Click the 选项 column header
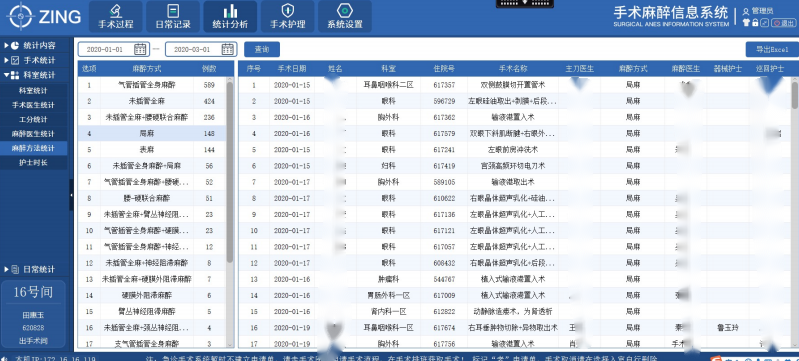Image resolution: width=799 pixels, height=361 pixels. pos(89,68)
